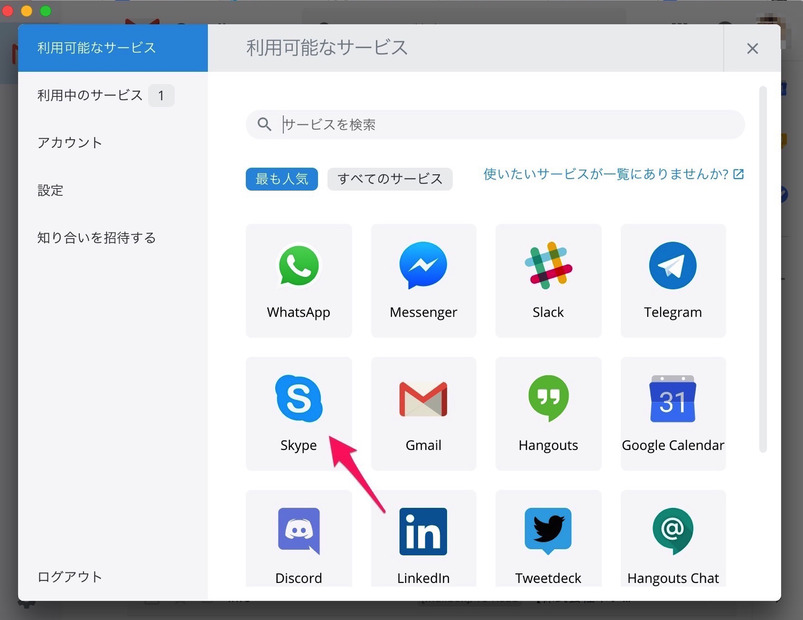The image size is (803, 620).
Task: Focus the サービスを検索 search field
Action: 495,124
